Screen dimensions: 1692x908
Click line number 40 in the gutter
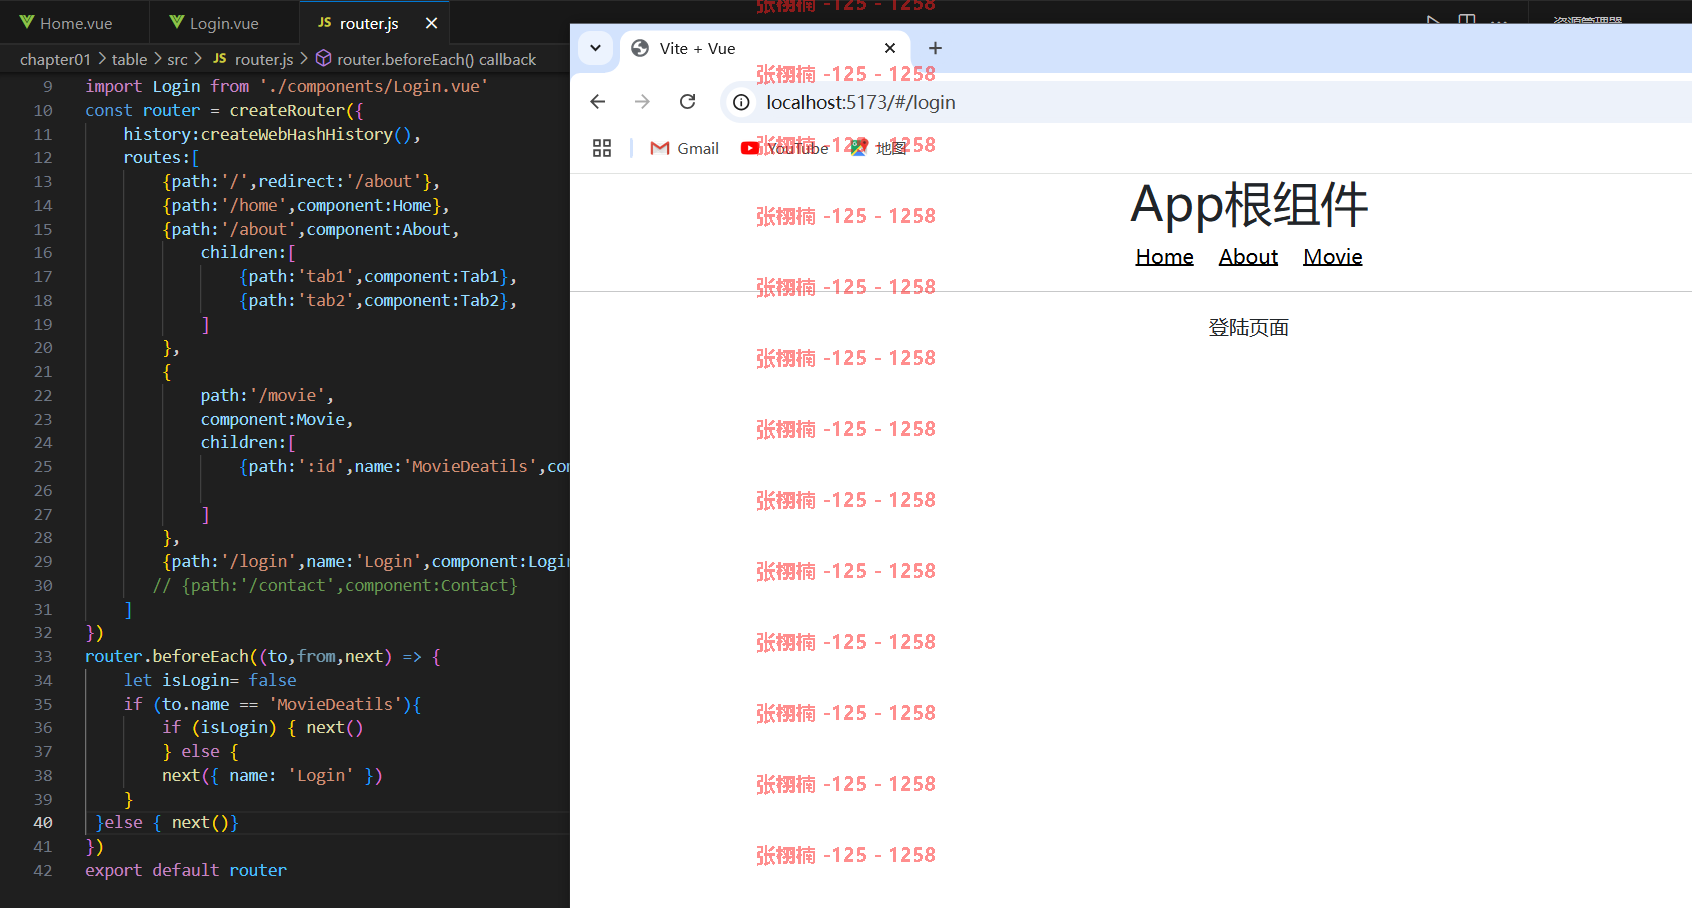pos(43,823)
